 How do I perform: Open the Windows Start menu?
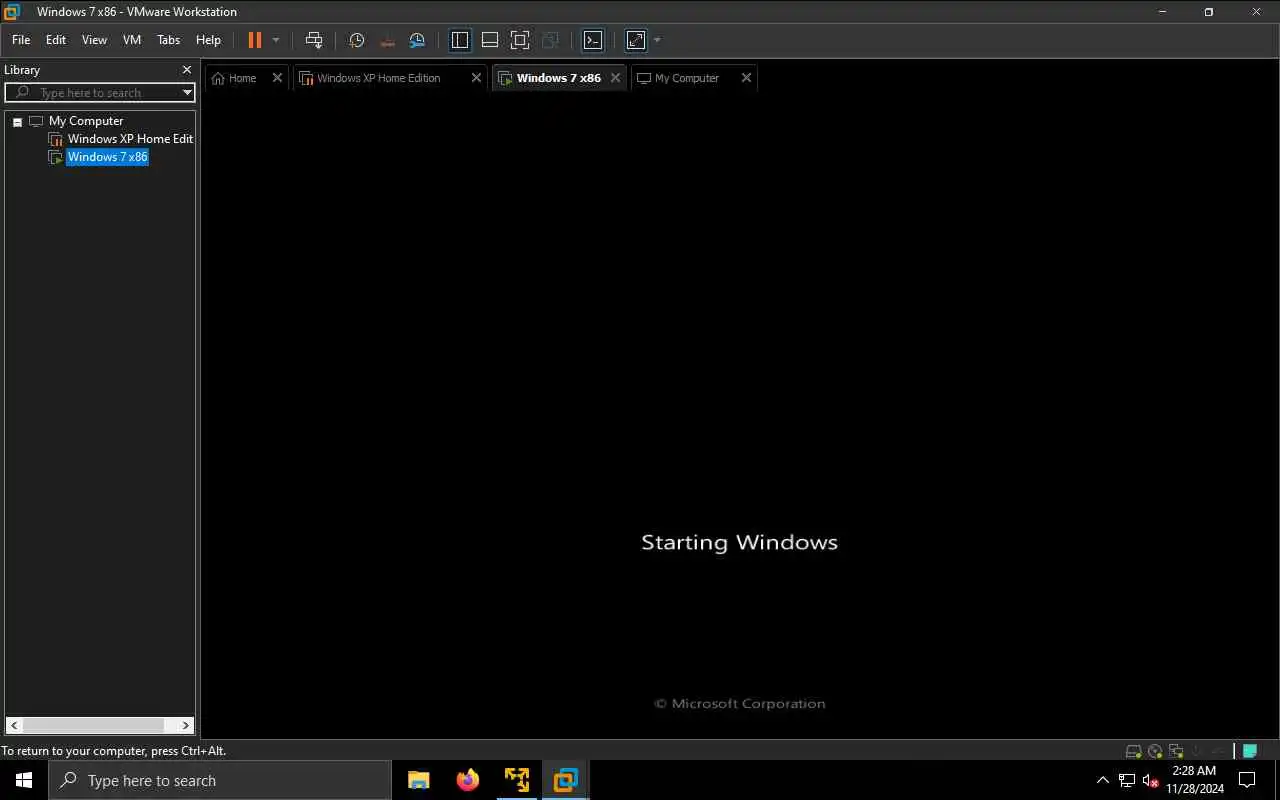coord(24,780)
